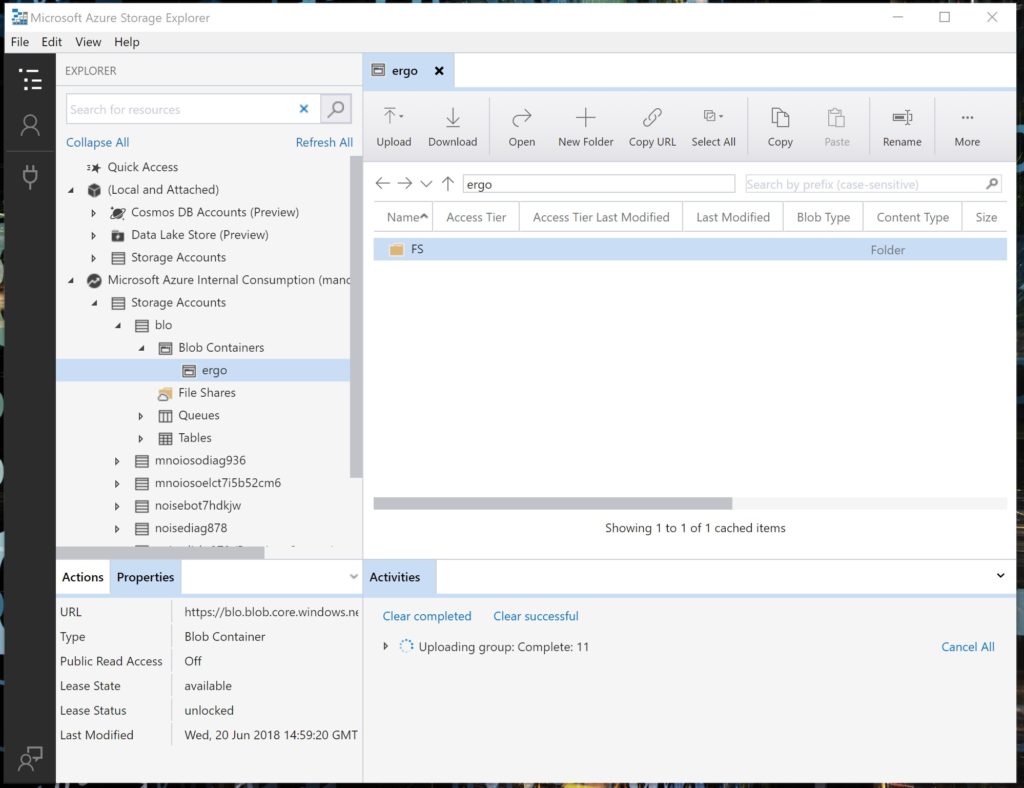The height and width of the screenshot is (788, 1024).
Task: Expand local Storage Accounts node
Action: pos(93,258)
